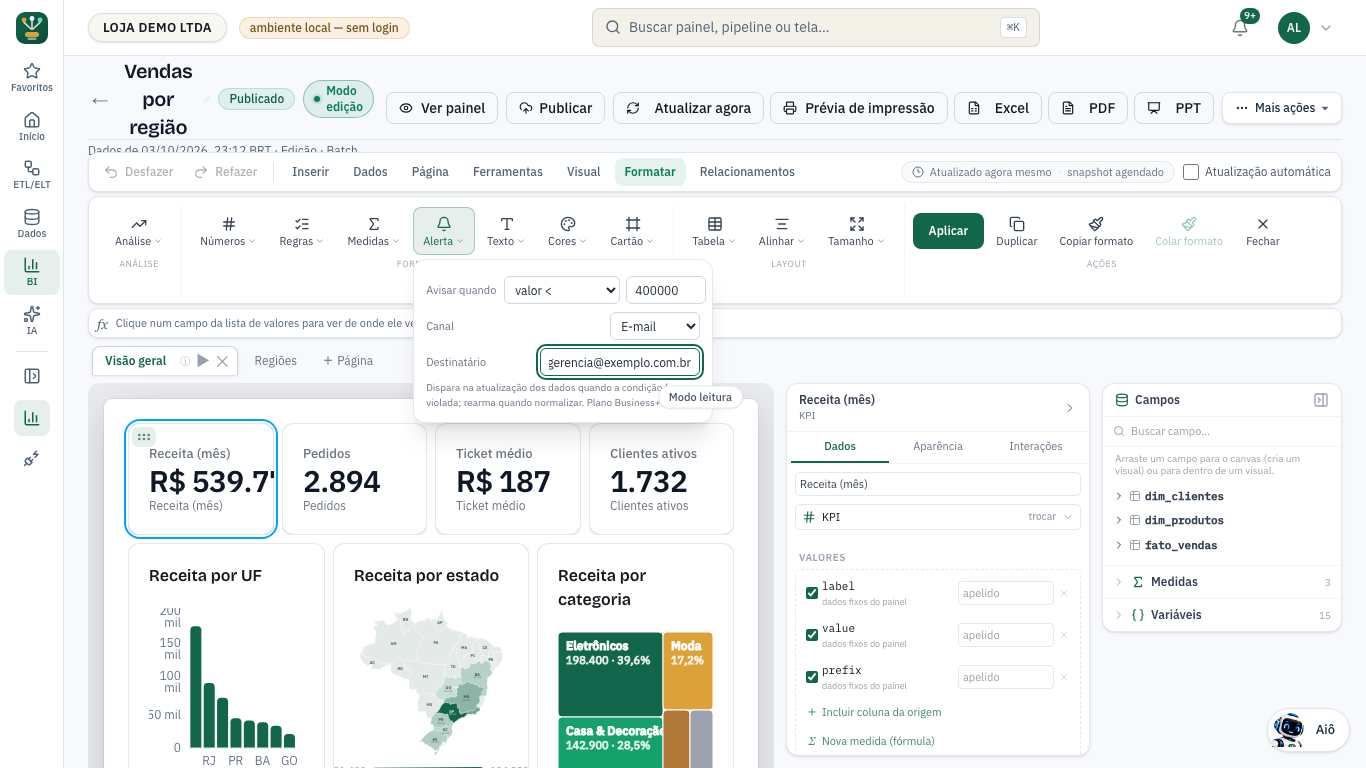
Task: Open the Cores format tool
Action: click(x=568, y=231)
